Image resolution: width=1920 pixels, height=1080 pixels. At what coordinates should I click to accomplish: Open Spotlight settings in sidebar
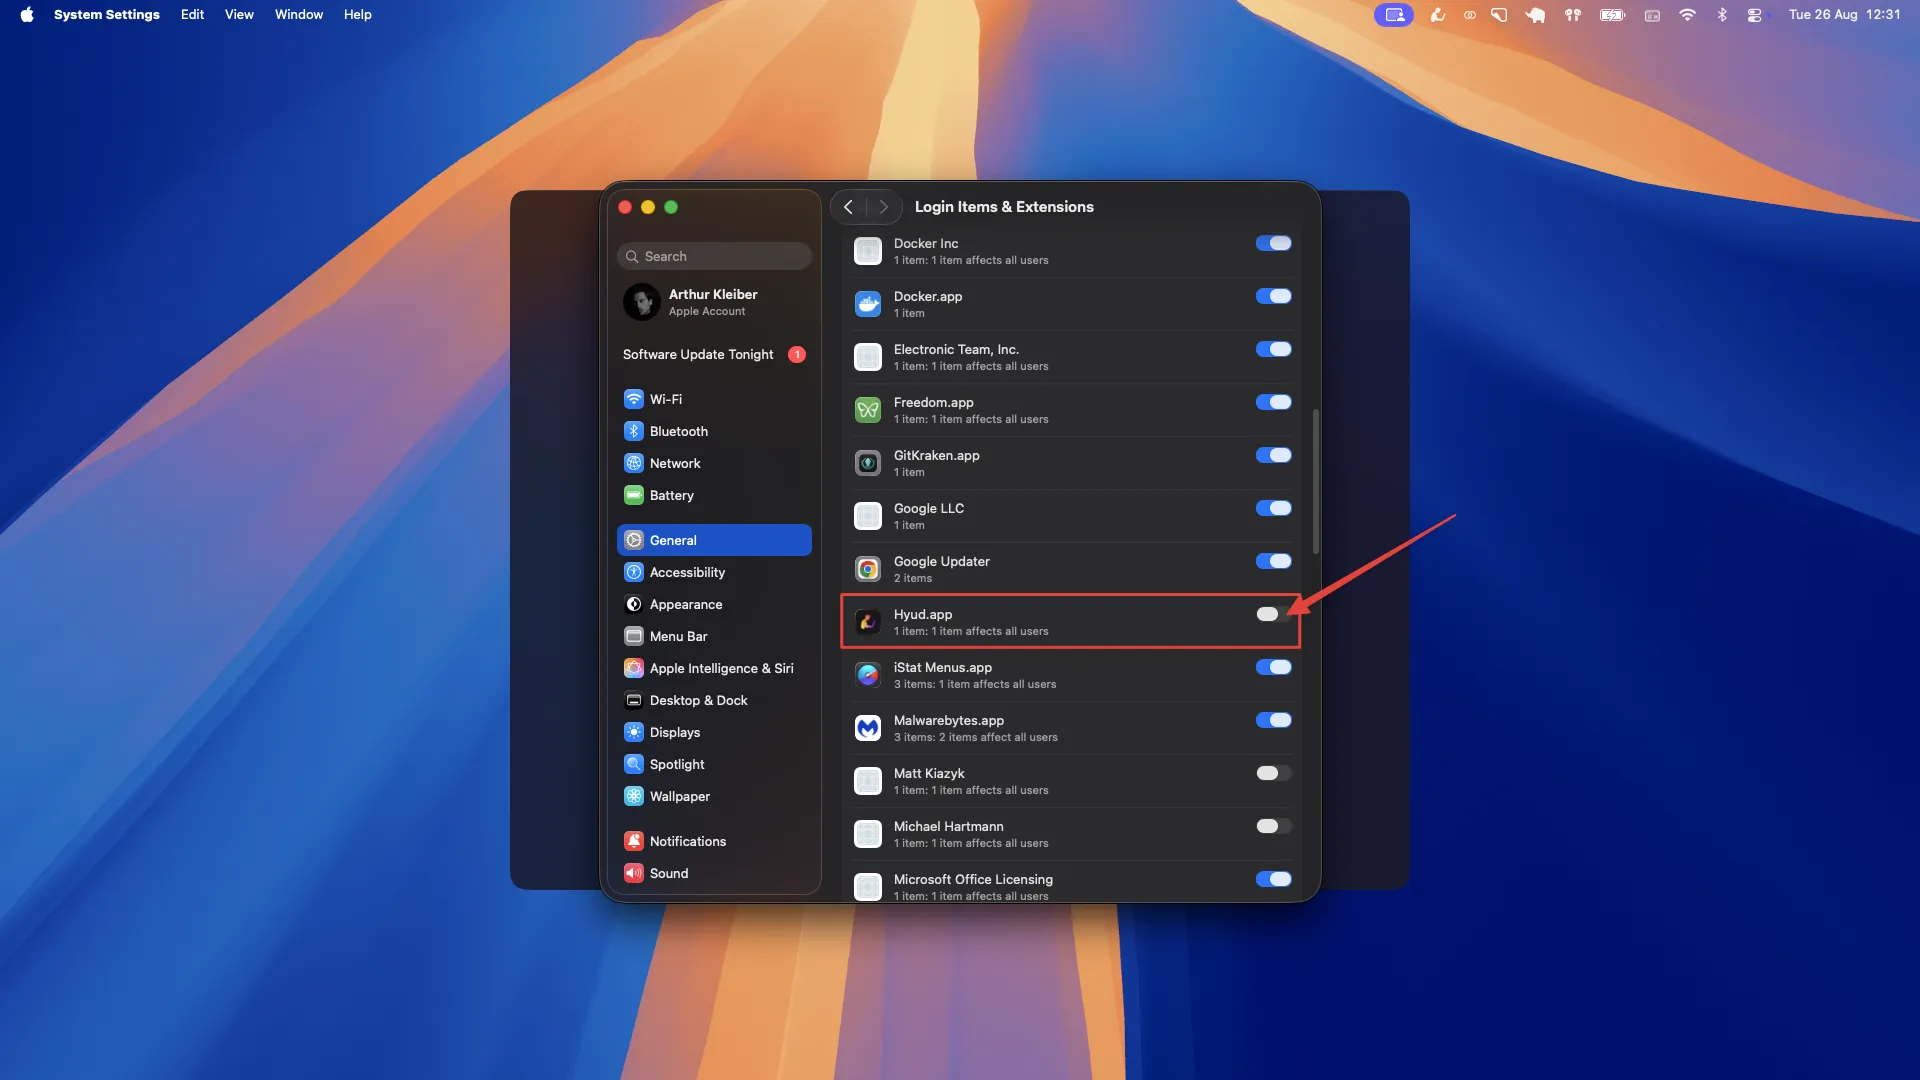(x=676, y=764)
